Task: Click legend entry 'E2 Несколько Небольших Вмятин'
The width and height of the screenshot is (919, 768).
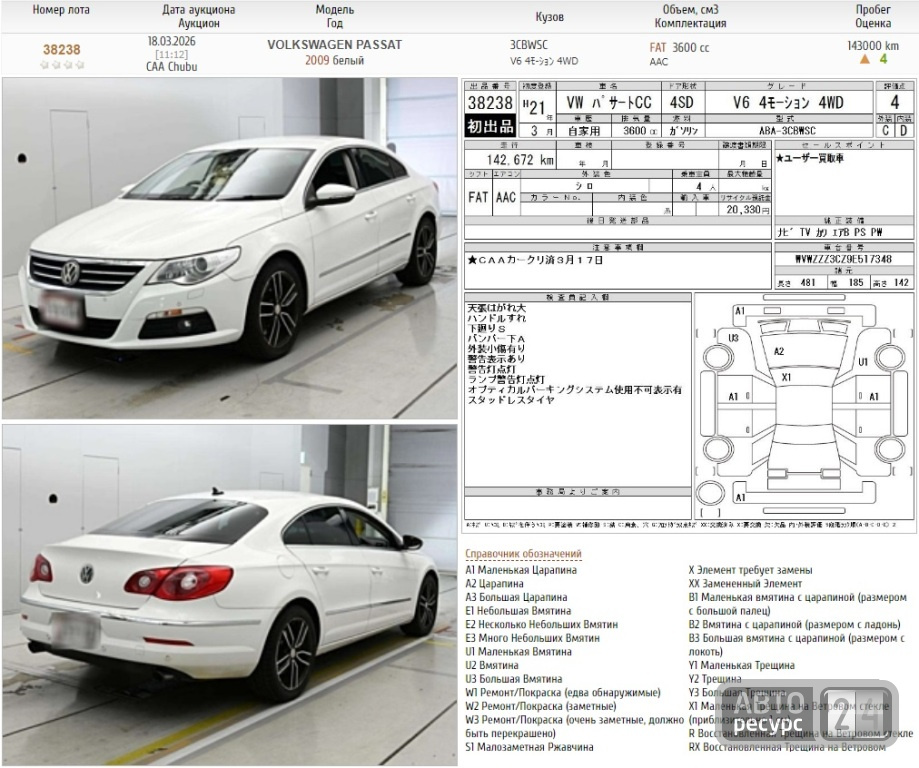Action: (x=542, y=624)
